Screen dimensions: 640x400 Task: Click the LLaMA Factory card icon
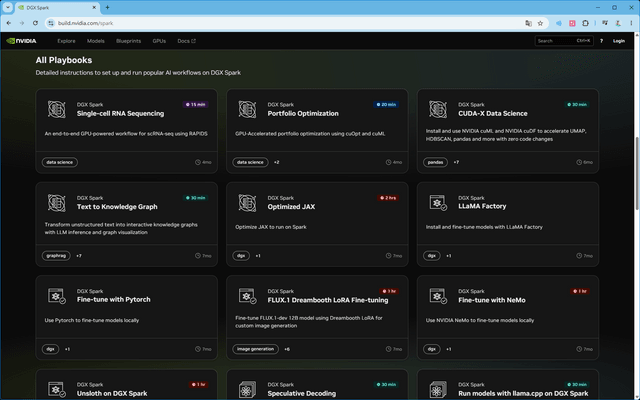pos(438,203)
